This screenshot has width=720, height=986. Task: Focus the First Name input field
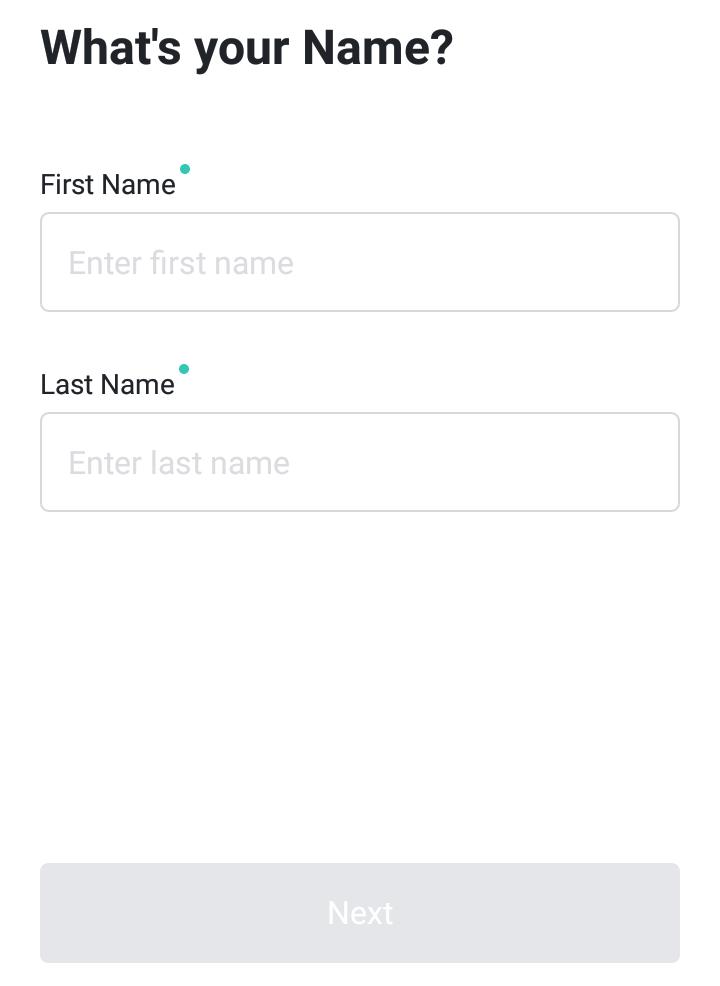pos(360,262)
